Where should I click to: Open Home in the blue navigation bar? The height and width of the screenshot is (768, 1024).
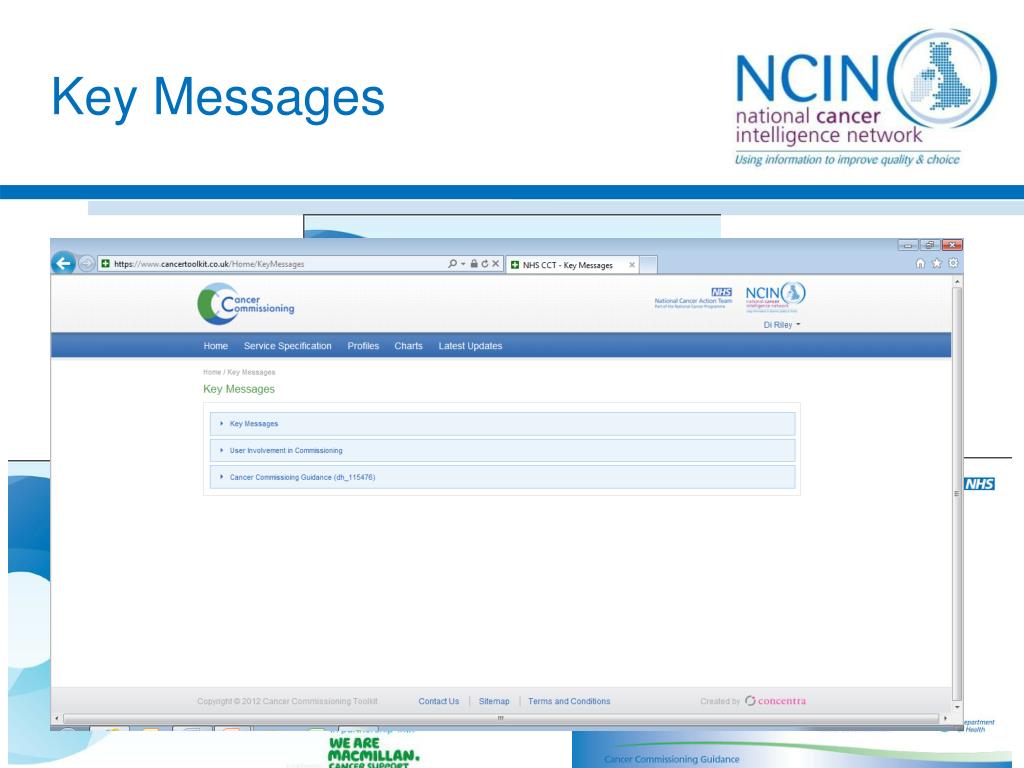click(x=216, y=346)
